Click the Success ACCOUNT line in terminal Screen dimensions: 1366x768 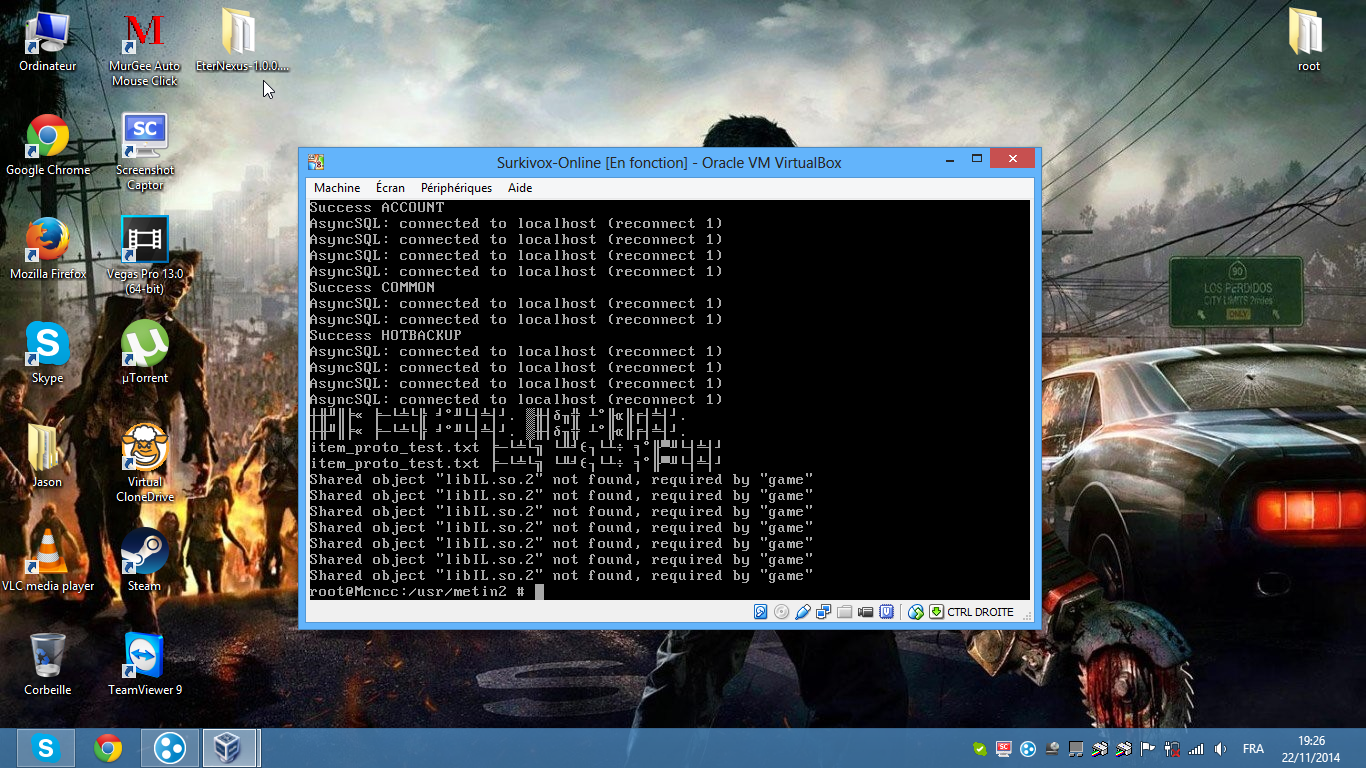tap(377, 208)
